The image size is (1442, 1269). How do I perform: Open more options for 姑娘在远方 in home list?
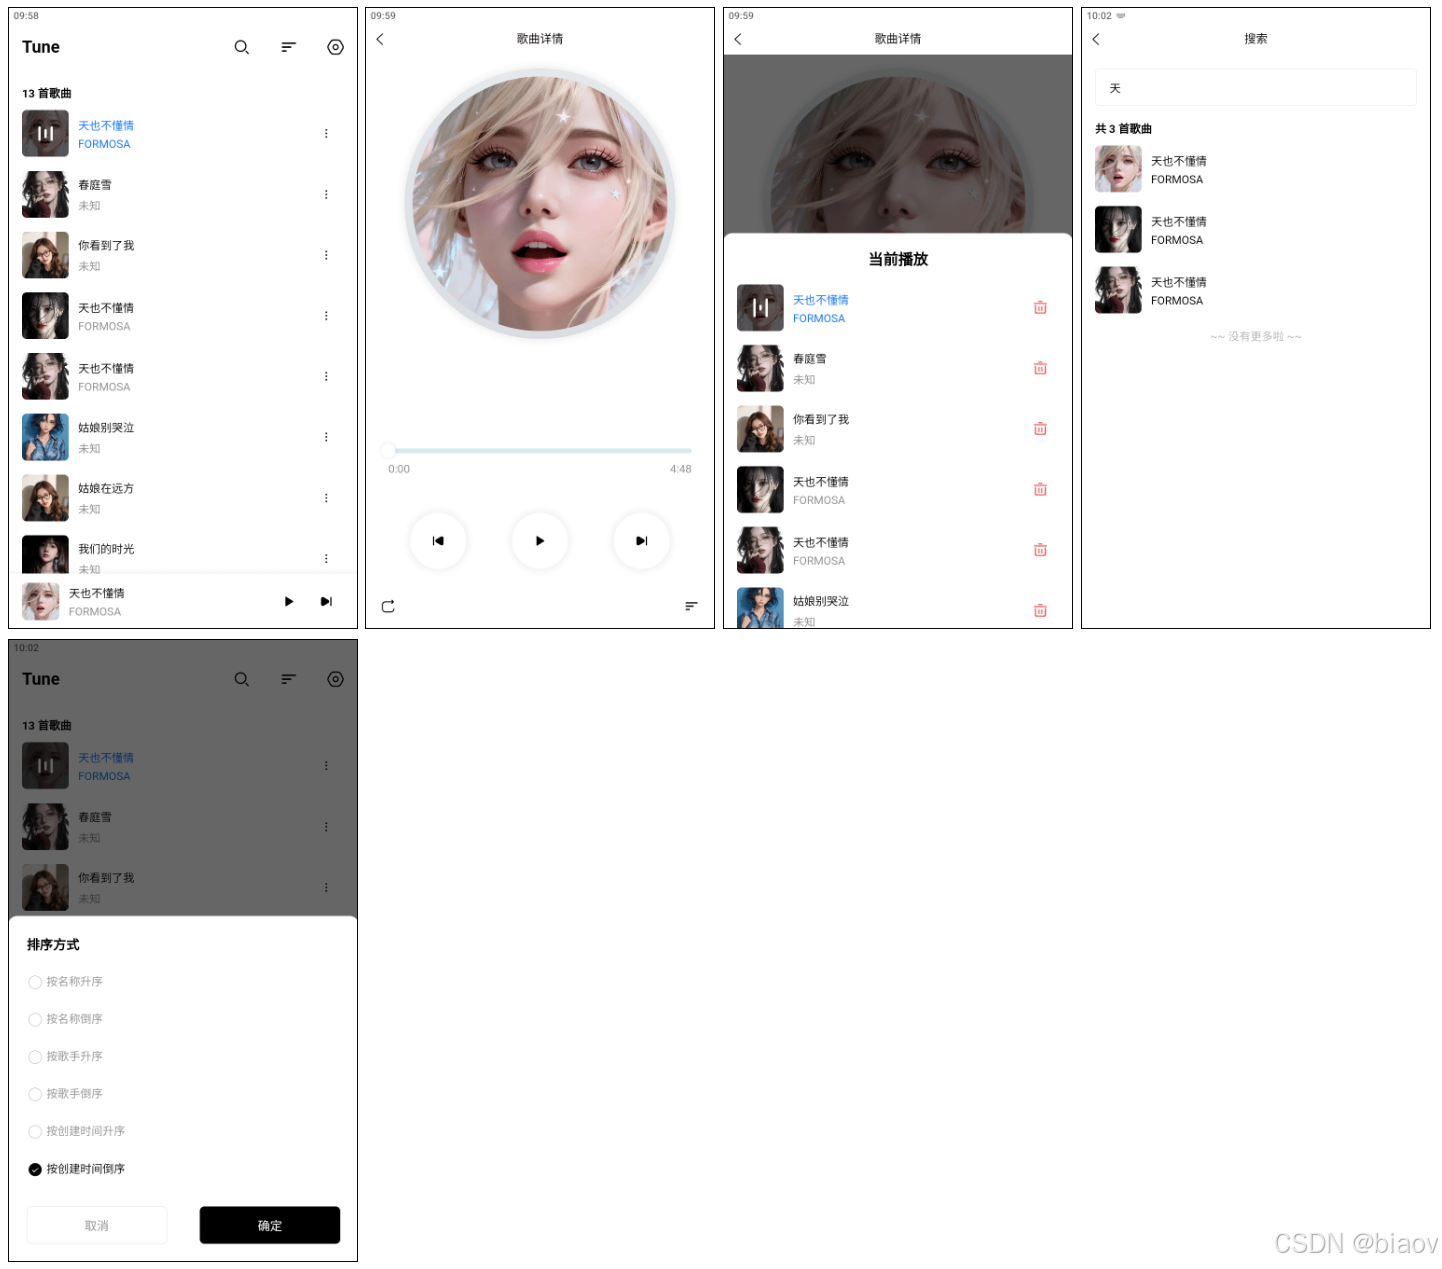(x=326, y=498)
